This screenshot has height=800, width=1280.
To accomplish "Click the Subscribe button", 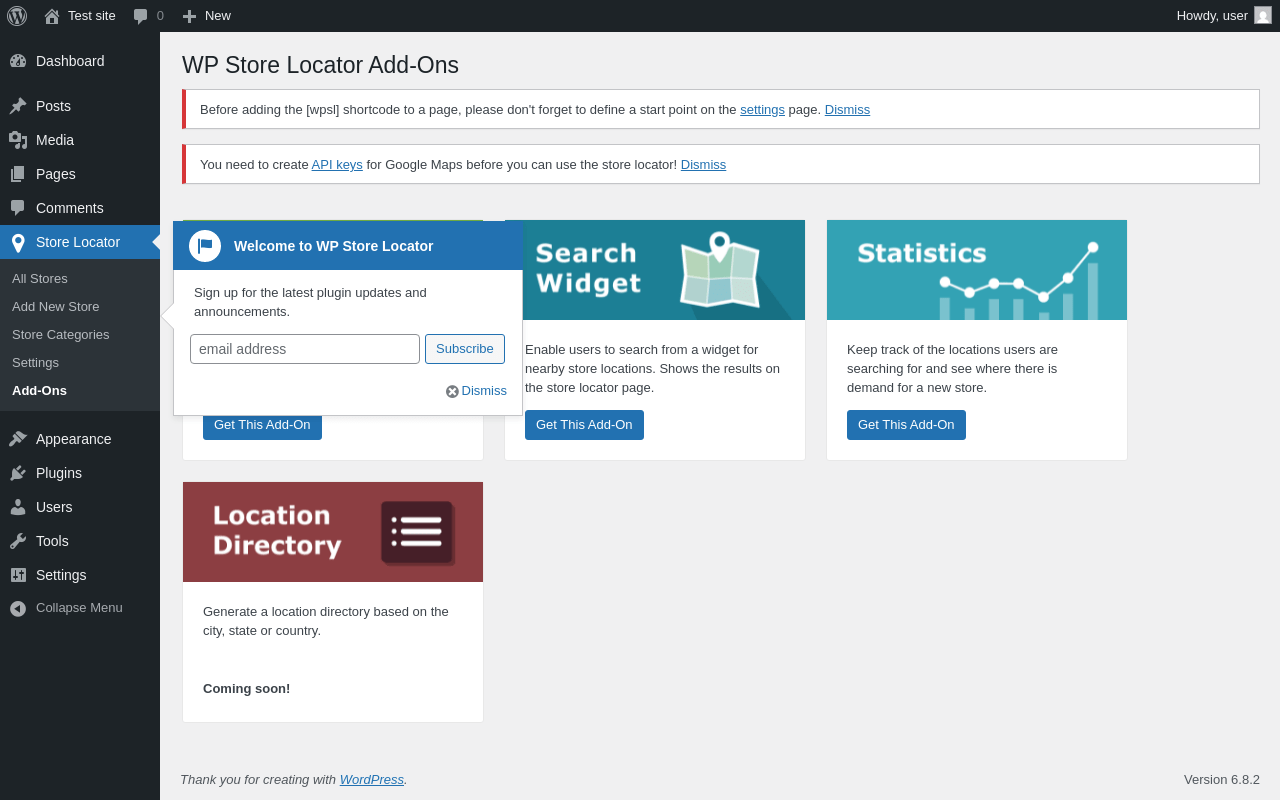I will [x=465, y=349].
